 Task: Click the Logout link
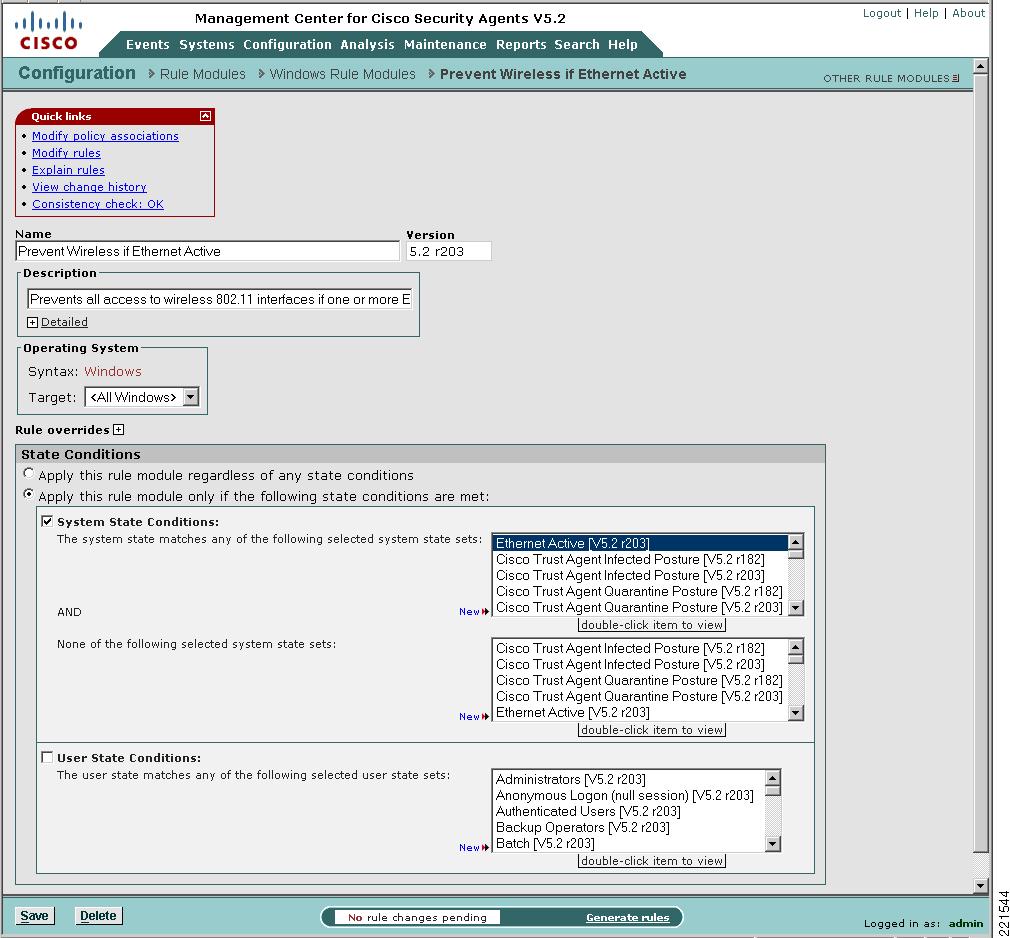882,13
